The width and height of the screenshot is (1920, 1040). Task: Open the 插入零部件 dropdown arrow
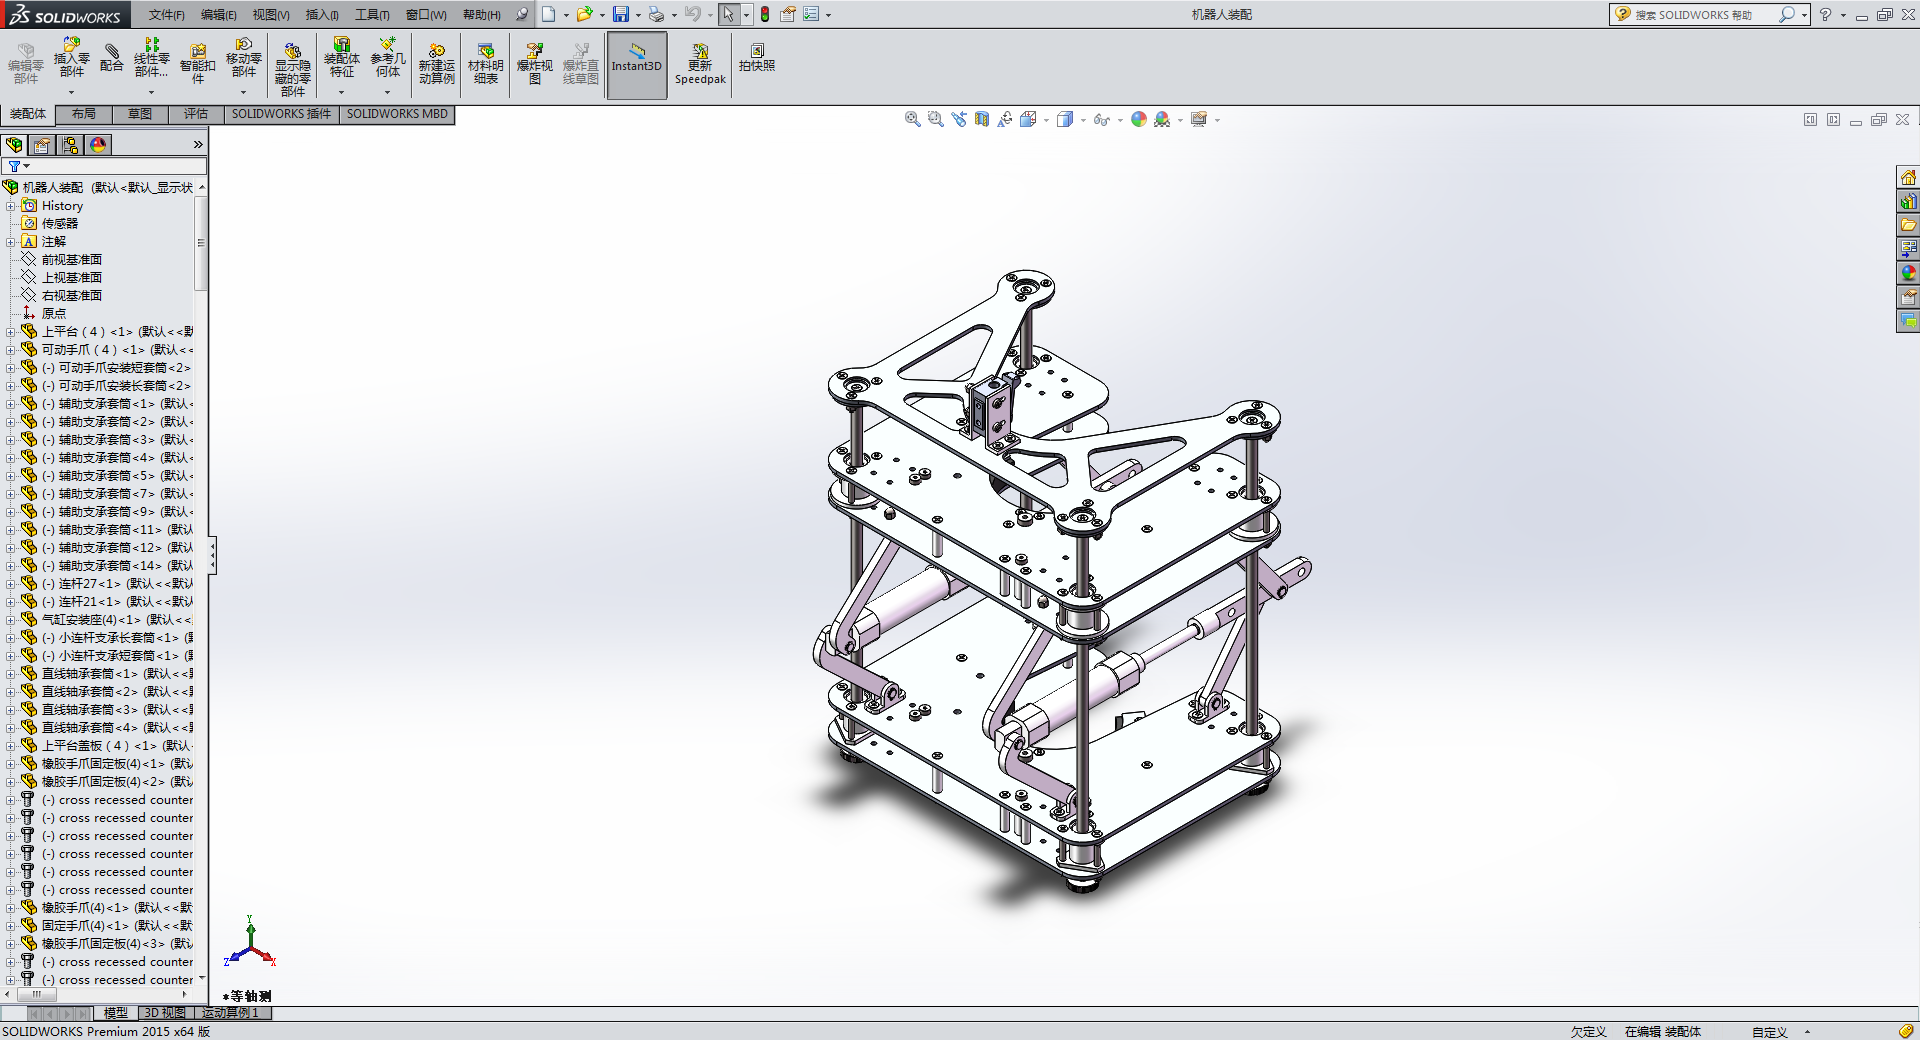[x=71, y=92]
